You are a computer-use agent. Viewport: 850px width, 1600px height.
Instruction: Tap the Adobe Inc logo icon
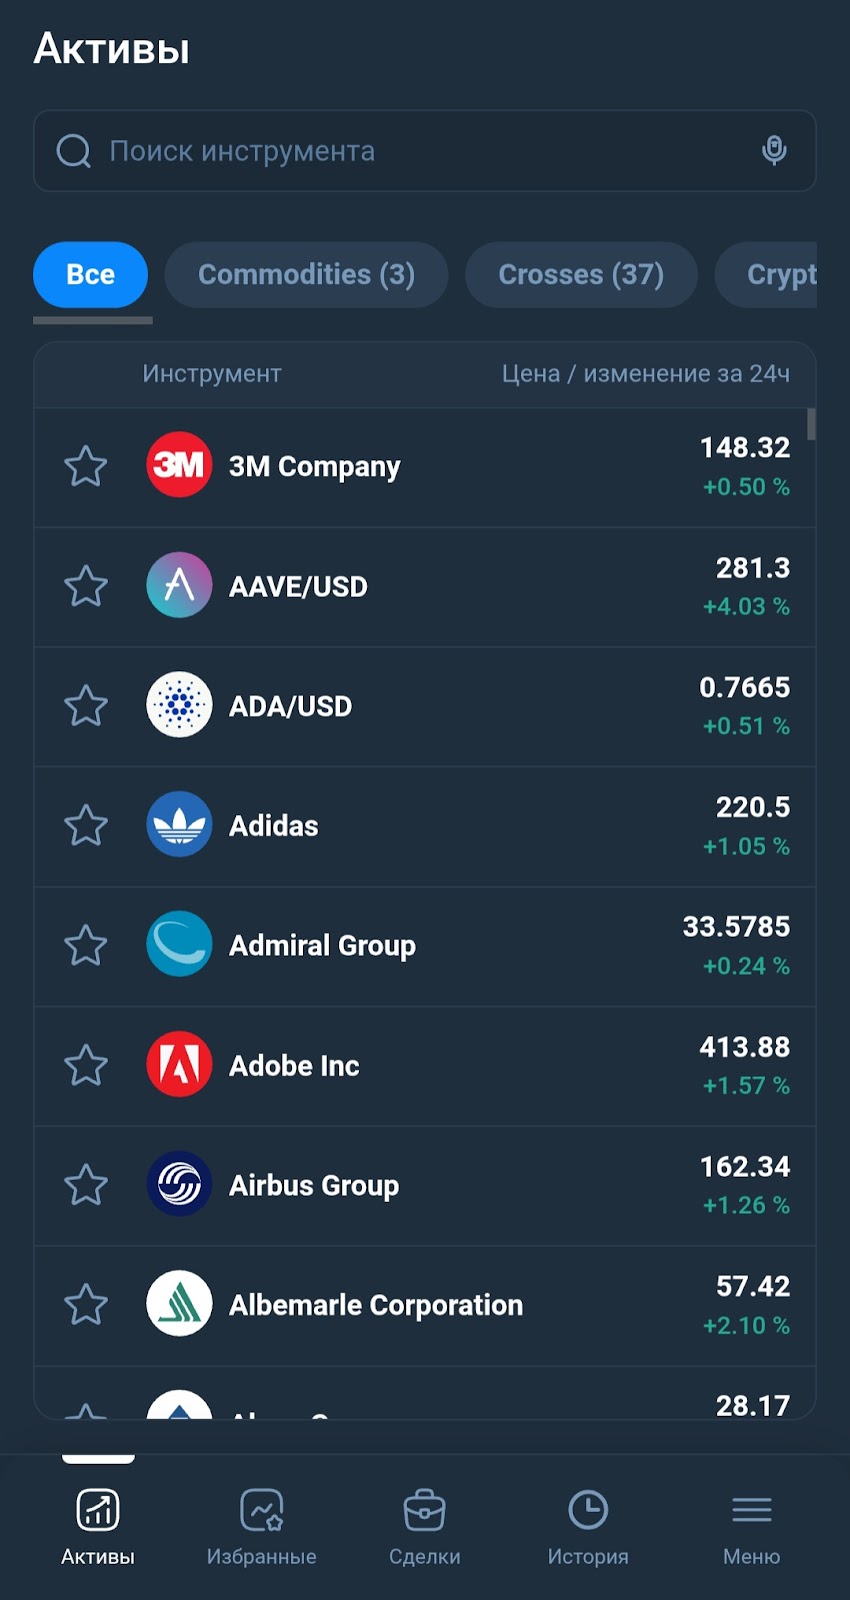pos(179,1064)
